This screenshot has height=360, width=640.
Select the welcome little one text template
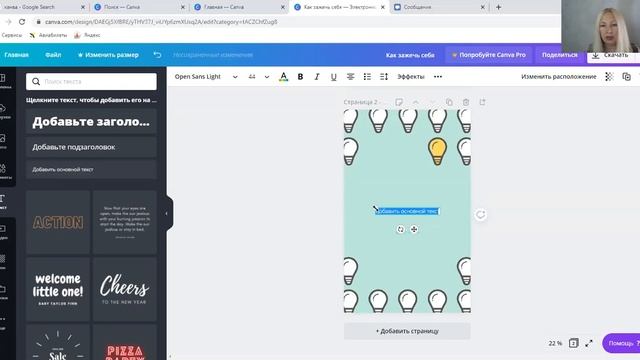point(58,290)
